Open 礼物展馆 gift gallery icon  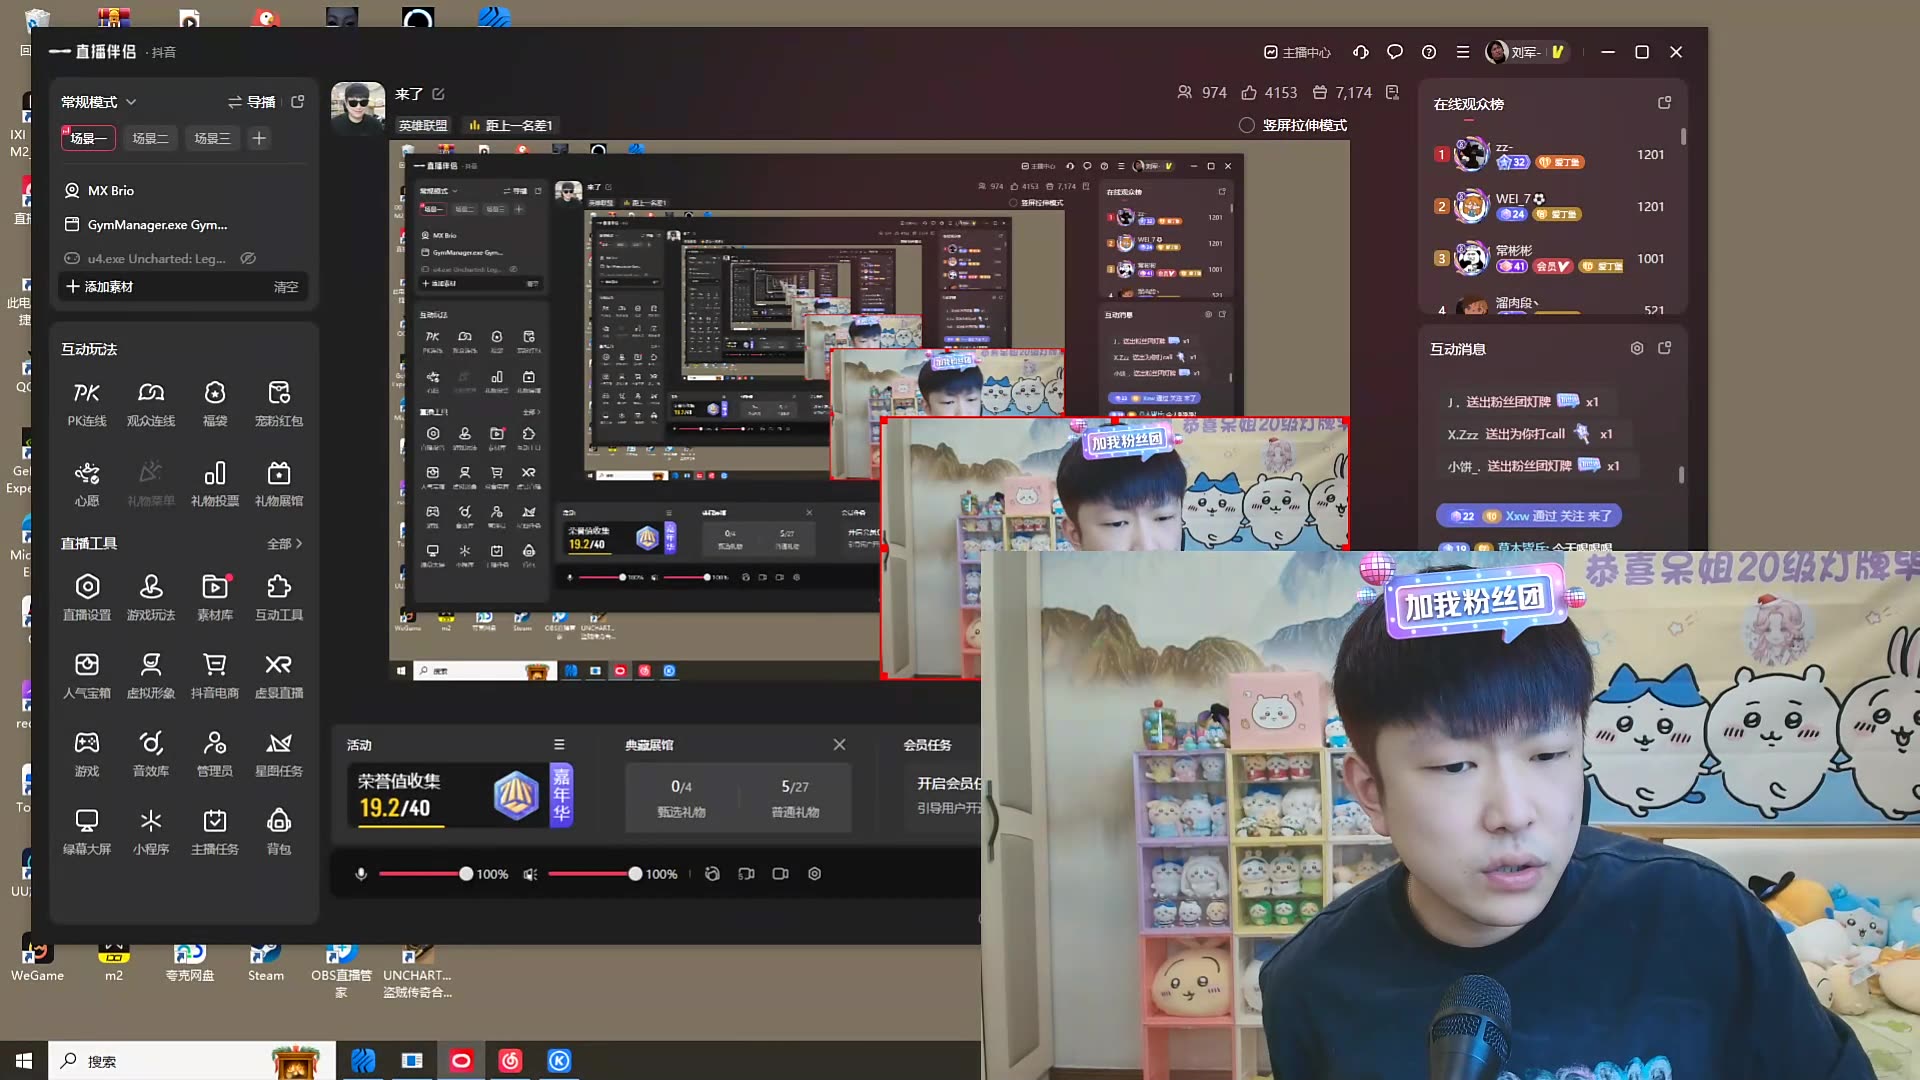tap(279, 483)
